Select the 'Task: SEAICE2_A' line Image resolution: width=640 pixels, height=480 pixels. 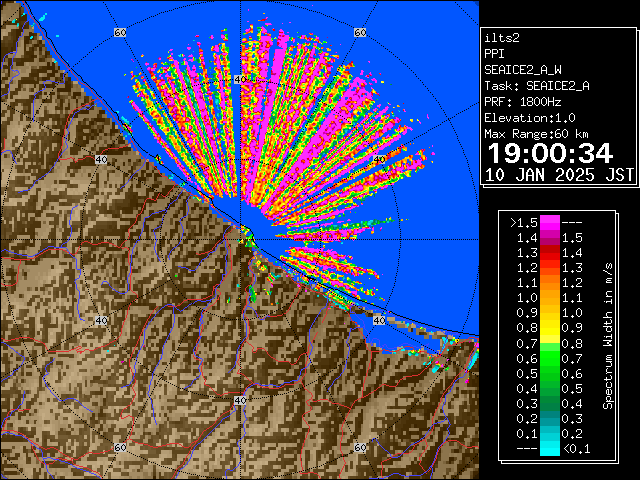pyautogui.click(x=537, y=86)
